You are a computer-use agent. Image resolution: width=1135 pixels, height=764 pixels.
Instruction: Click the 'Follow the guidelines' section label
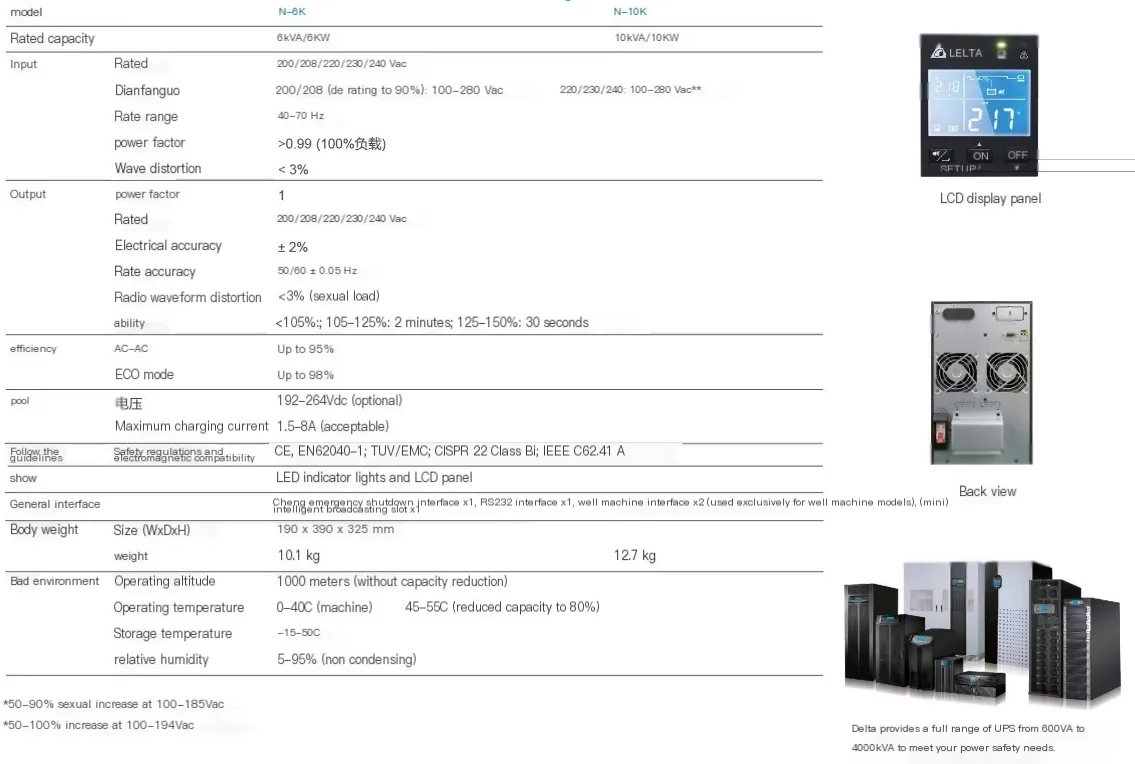click(36, 455)
